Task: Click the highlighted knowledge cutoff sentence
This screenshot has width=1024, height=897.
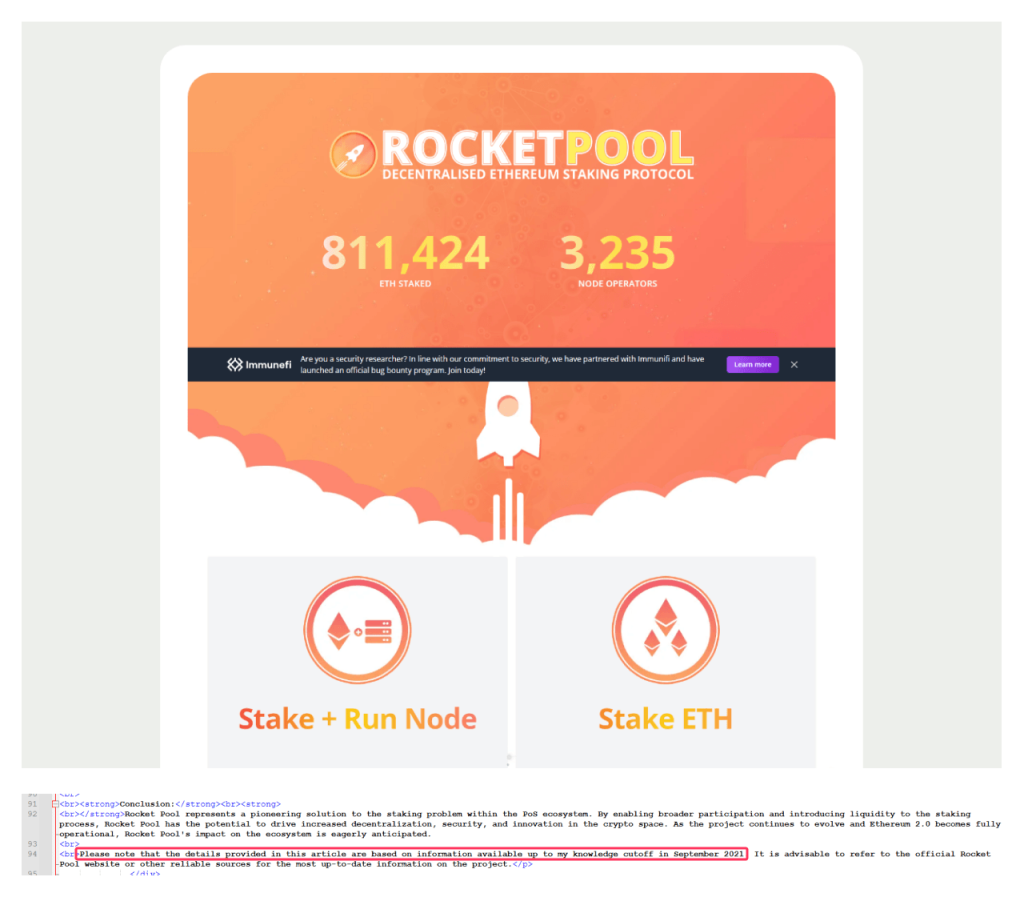Action: 412,854
